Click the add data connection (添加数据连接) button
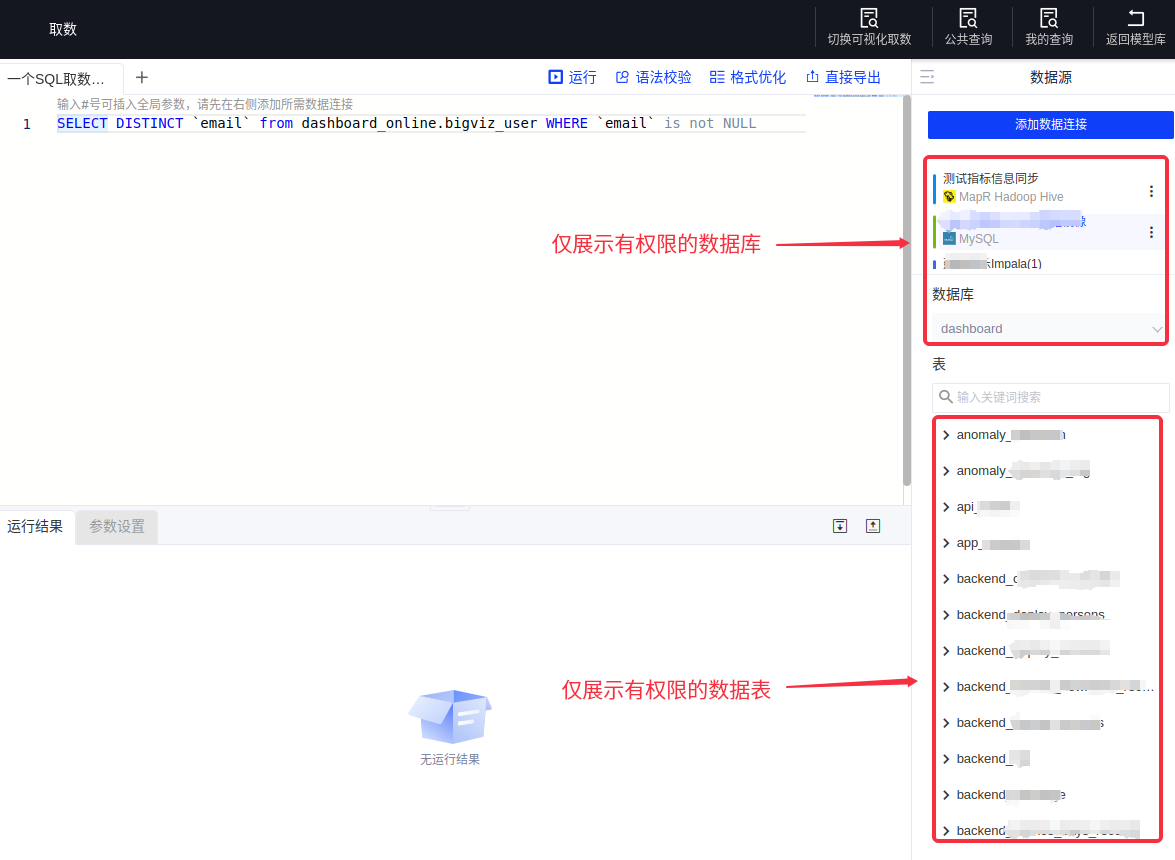1175x860 pixels. [x=1050, y=124]
